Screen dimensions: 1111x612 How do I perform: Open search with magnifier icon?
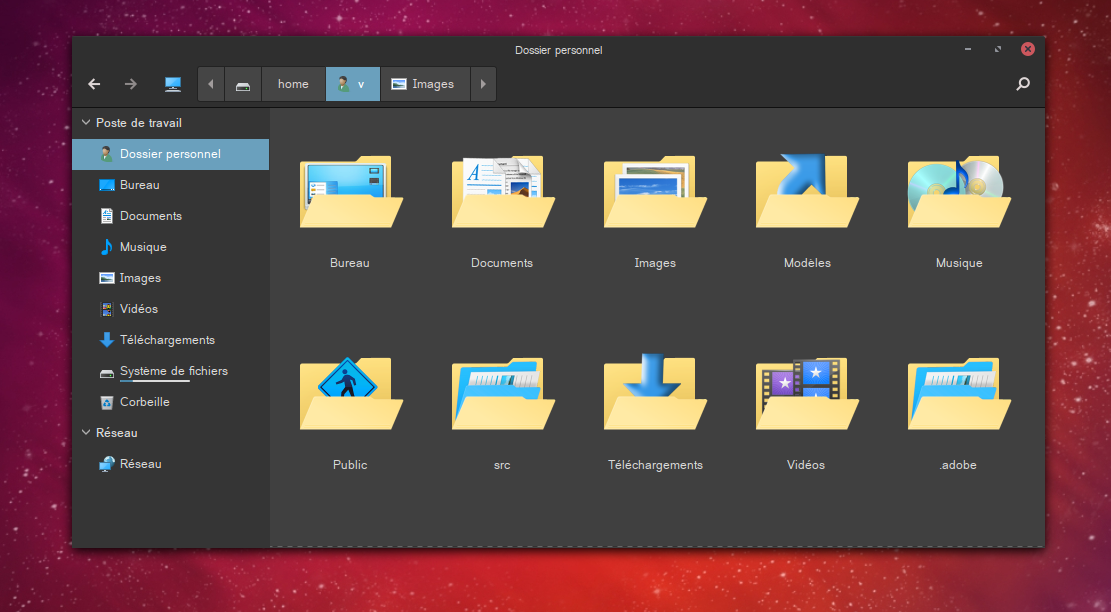[x=1023, y=84]
